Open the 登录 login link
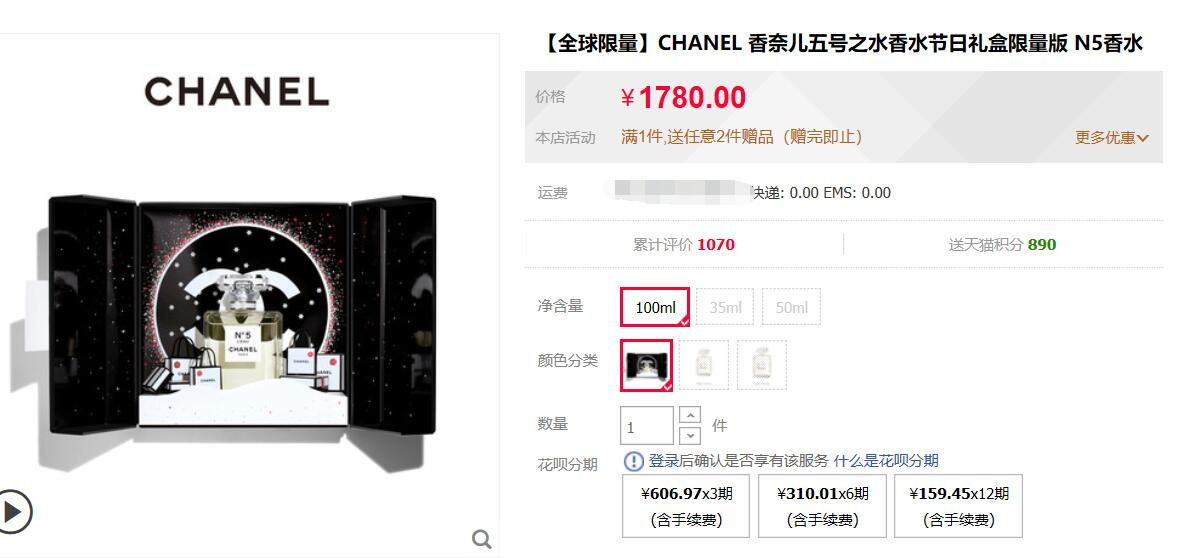Image resolution: width=1179 pixels, height=558 pixels. [664, 461]
